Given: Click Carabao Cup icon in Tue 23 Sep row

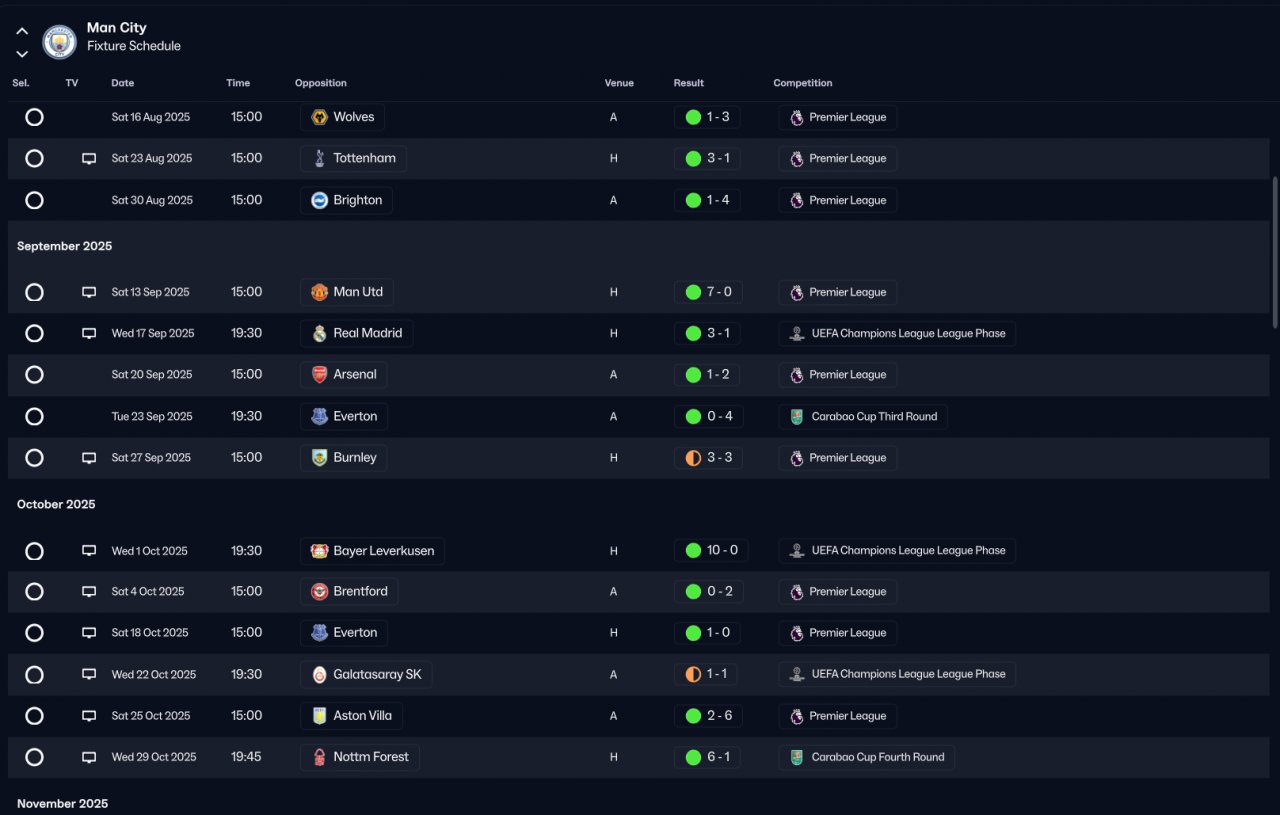Looking at the screenshot, I should coord(797,417).
